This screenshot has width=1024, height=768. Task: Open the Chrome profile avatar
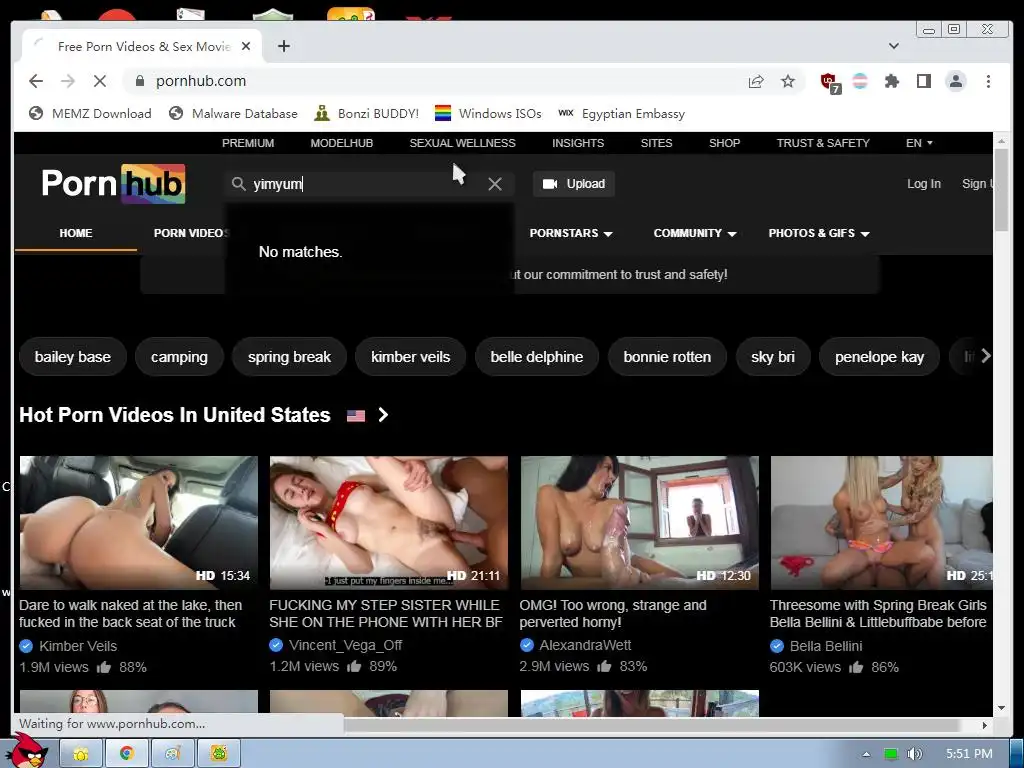955,81
